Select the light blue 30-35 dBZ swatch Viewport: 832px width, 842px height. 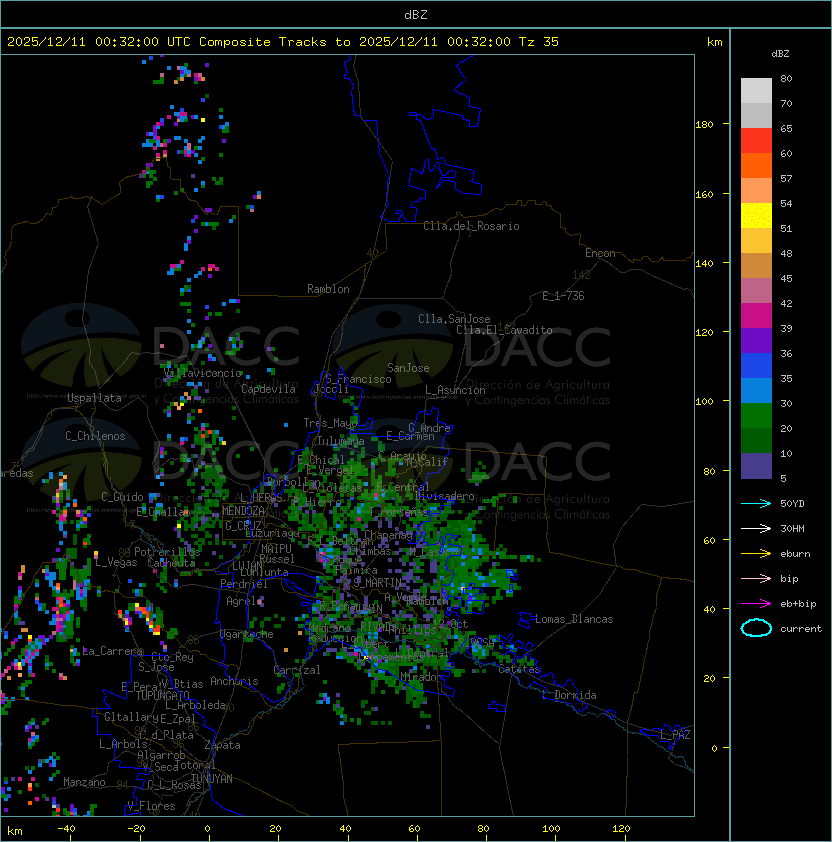(x=756, y=390)
